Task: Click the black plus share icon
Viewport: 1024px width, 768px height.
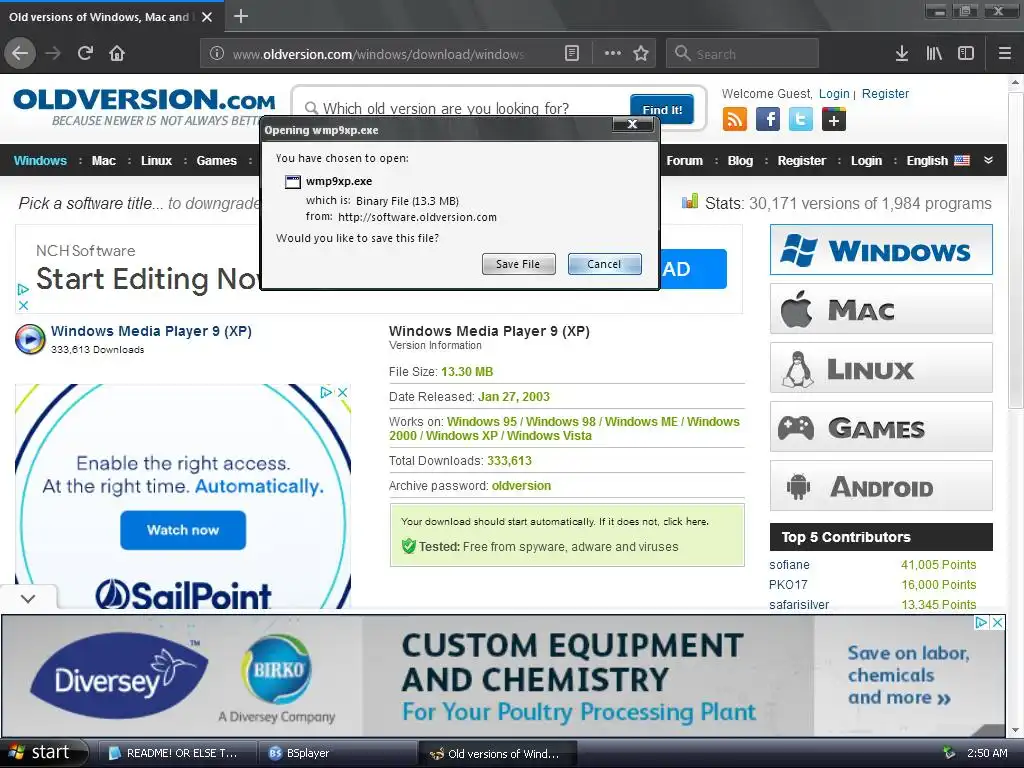Action: coord(834,120)
